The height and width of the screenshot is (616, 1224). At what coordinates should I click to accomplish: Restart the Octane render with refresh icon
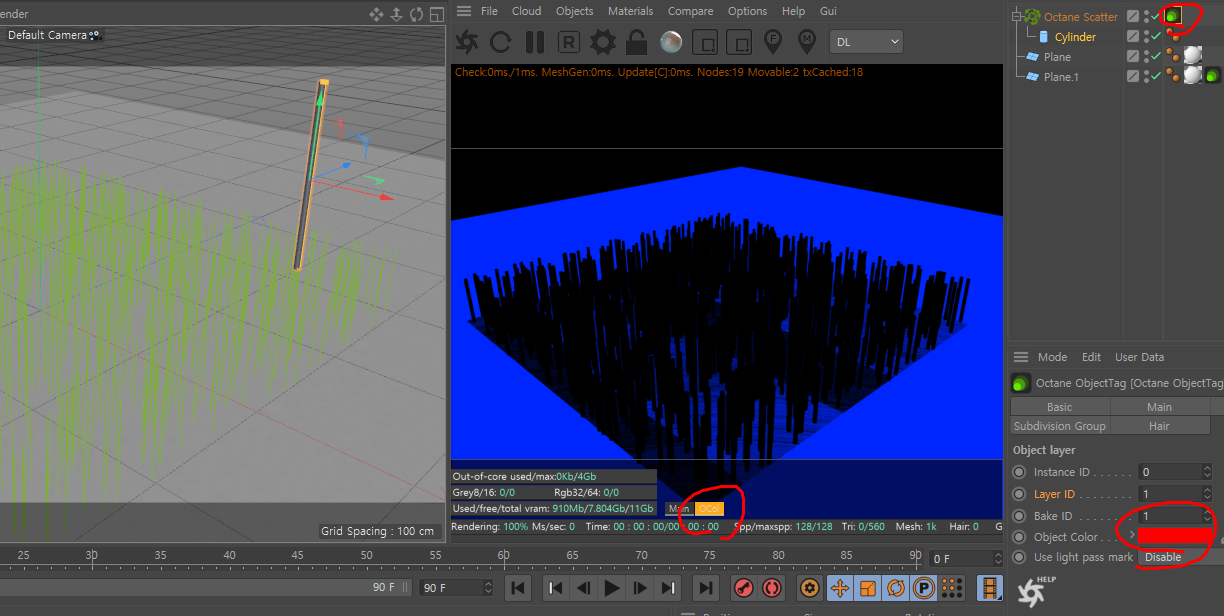coord(501,42)
